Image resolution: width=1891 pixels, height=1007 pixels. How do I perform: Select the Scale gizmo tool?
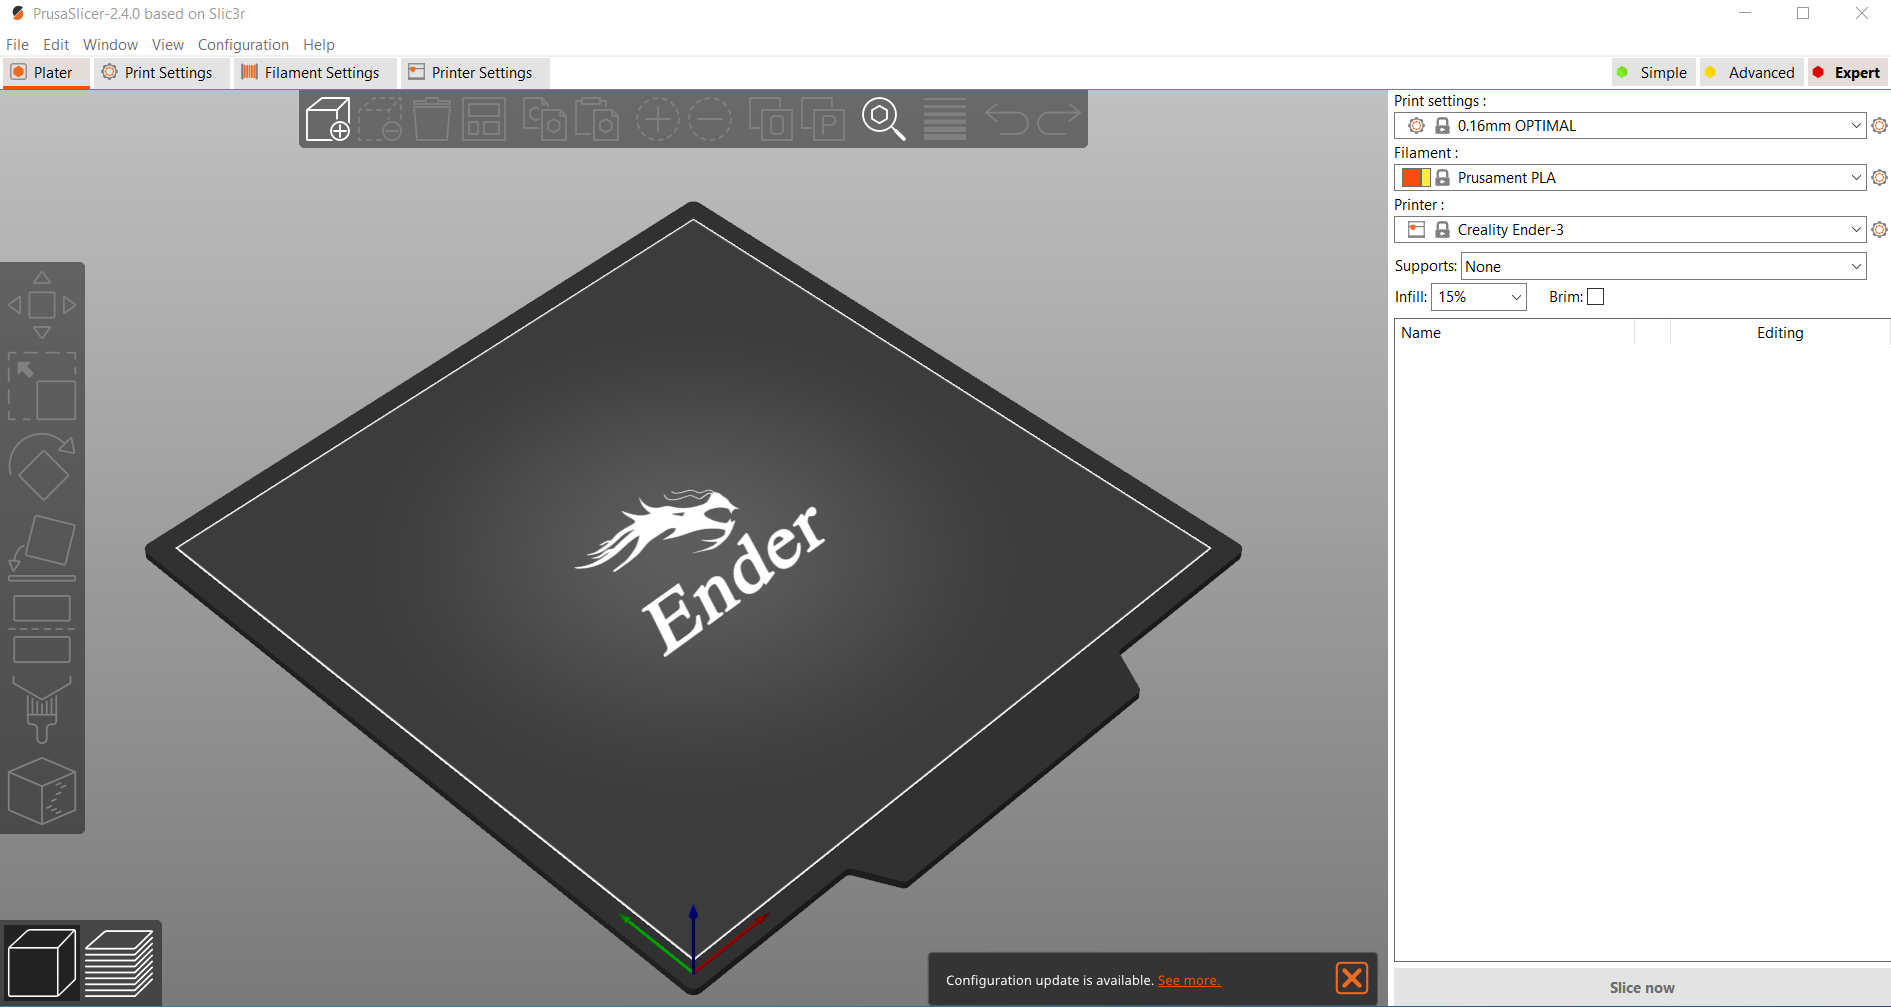pyautogui.click(x=42, y=386)
